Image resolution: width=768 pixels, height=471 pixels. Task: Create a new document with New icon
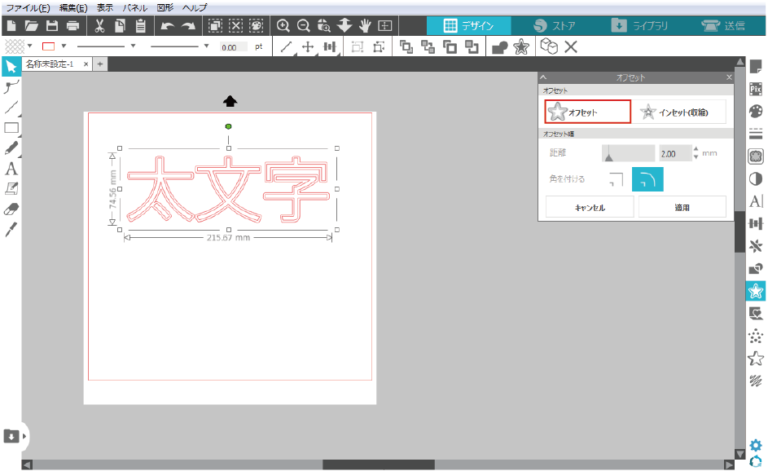tap(11, 26)
